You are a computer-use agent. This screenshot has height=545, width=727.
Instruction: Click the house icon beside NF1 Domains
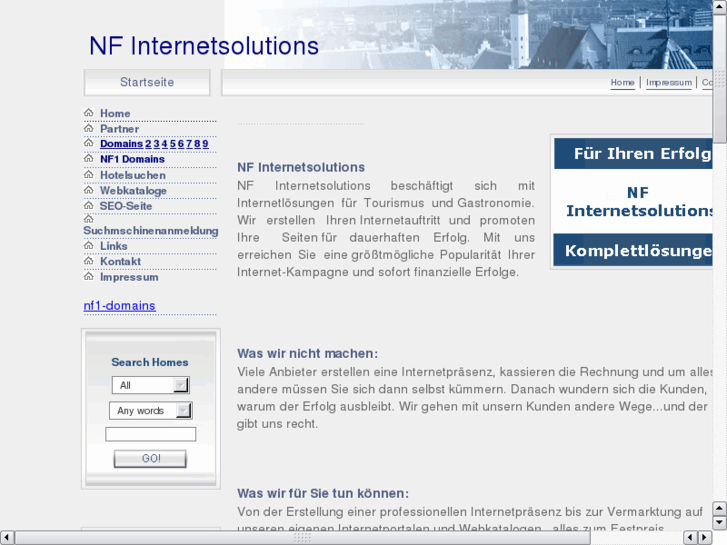coord(89,159)
